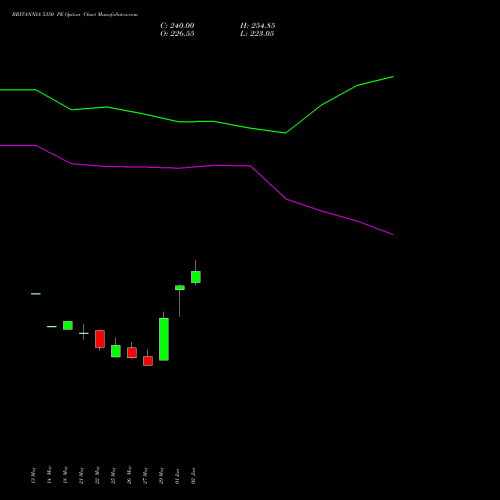Screen dimensions: 500x500
Task: Click the 29 May date label
Action: (161, 476)
